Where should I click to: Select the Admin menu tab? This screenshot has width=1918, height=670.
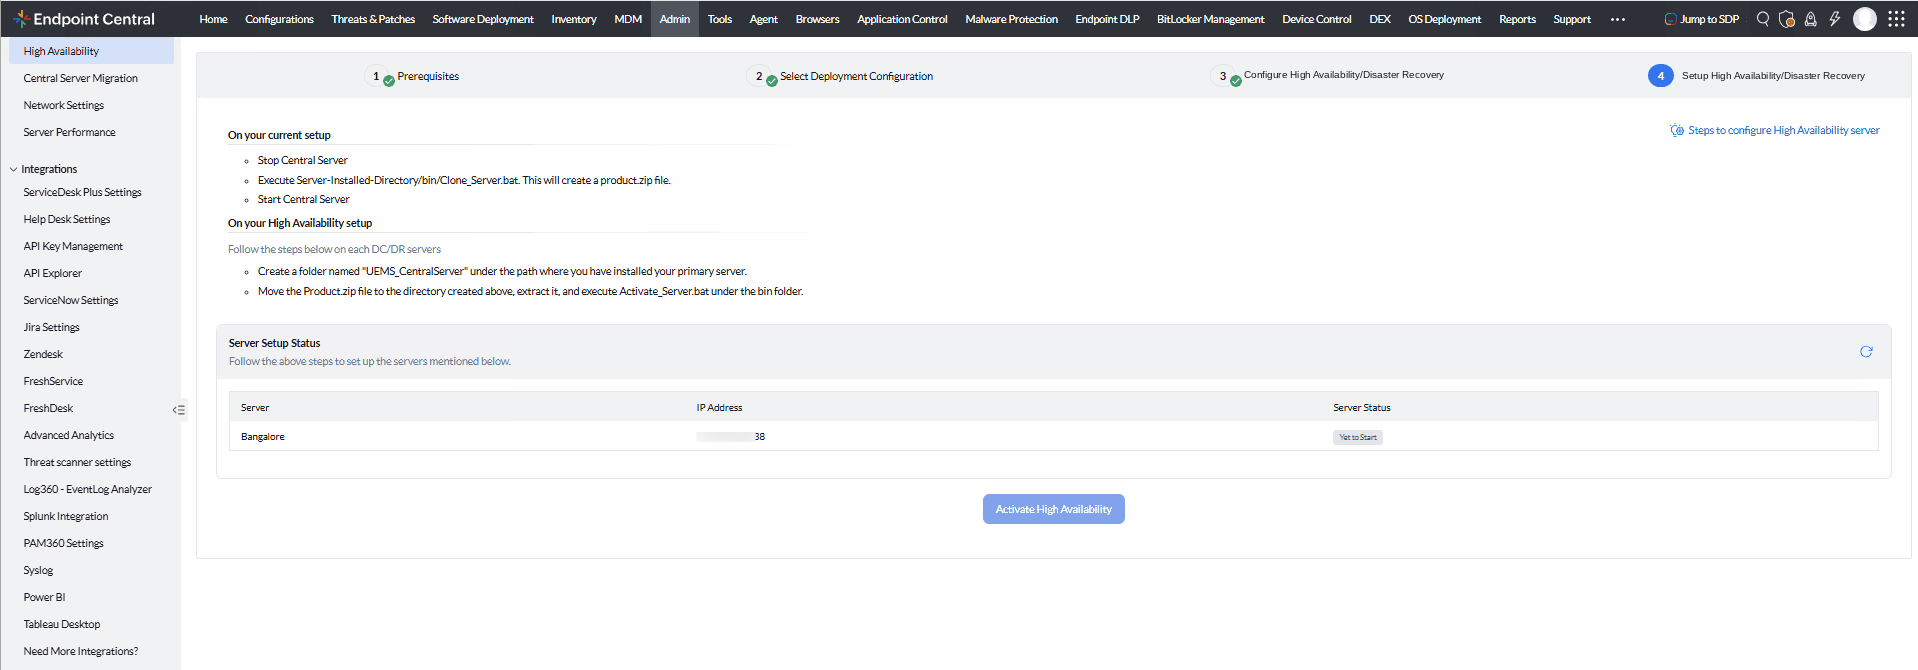675,19
